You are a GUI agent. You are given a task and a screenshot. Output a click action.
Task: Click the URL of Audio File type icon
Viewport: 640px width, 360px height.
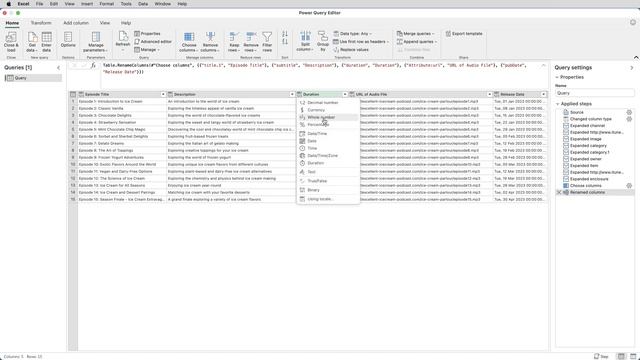(352, 94)
